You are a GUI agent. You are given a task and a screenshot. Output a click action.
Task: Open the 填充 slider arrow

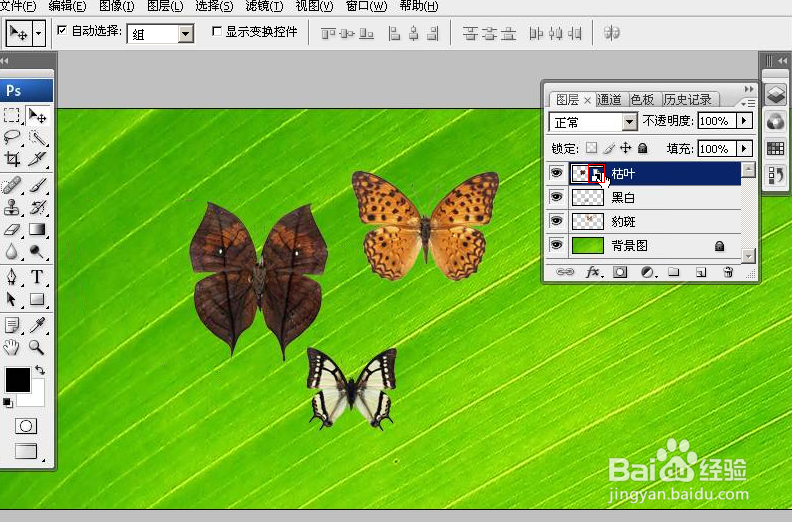point(744,149)
